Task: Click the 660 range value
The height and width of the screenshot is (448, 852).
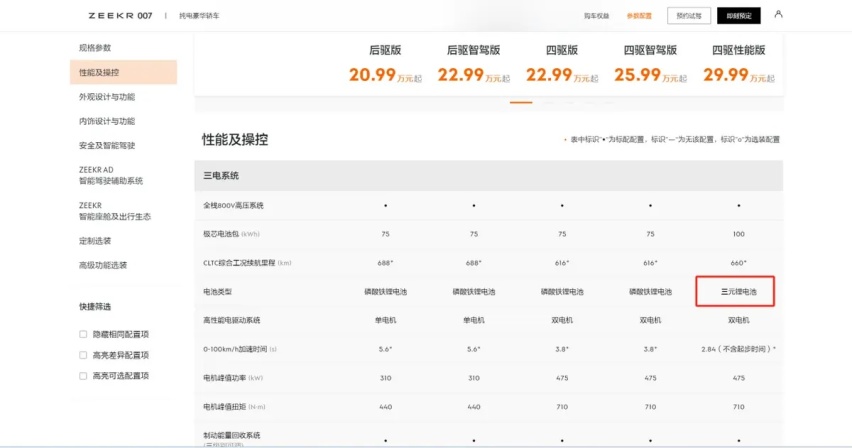Action: [x=738, y=263]
